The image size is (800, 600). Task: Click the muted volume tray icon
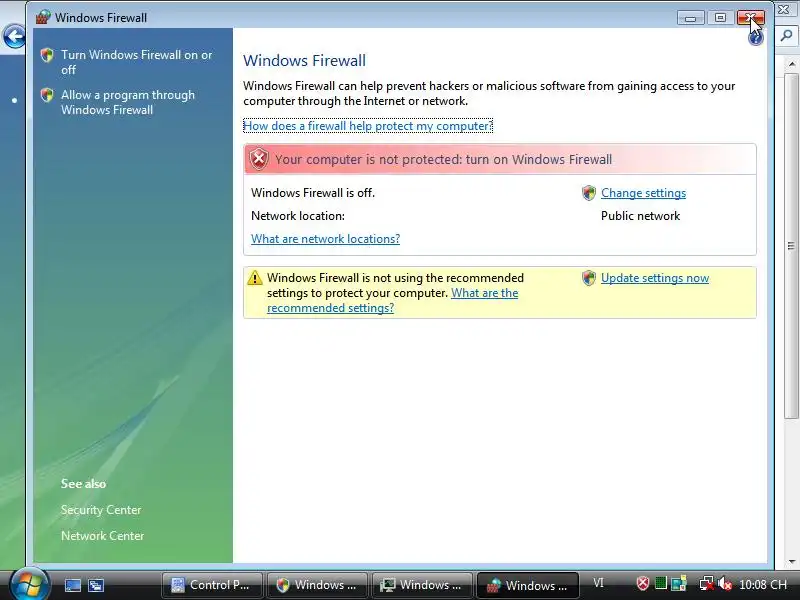coord(724,584)
